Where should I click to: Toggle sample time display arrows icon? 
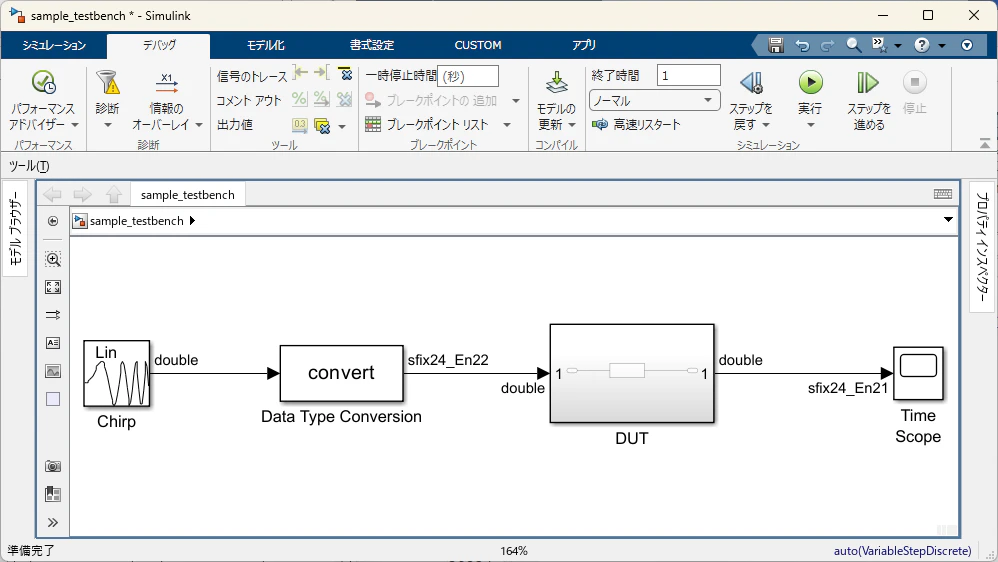click(x=53, y=315)
